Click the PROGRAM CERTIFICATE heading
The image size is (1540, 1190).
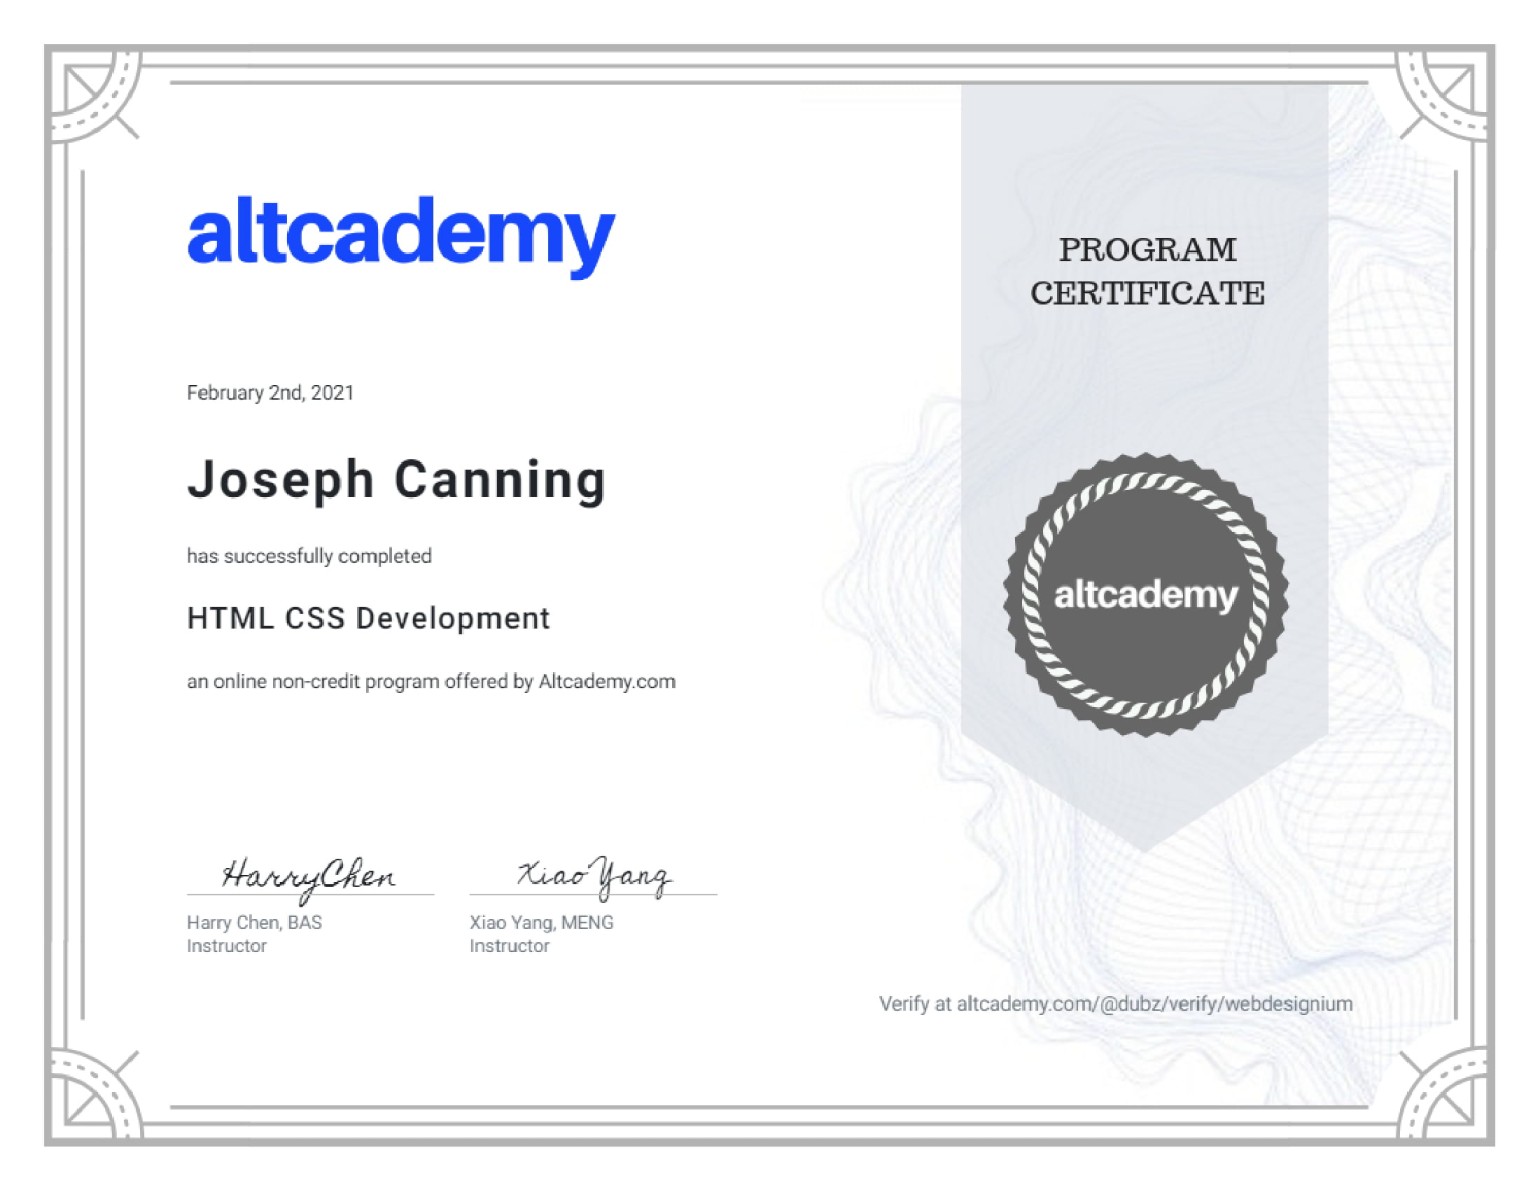(1147, 271)
